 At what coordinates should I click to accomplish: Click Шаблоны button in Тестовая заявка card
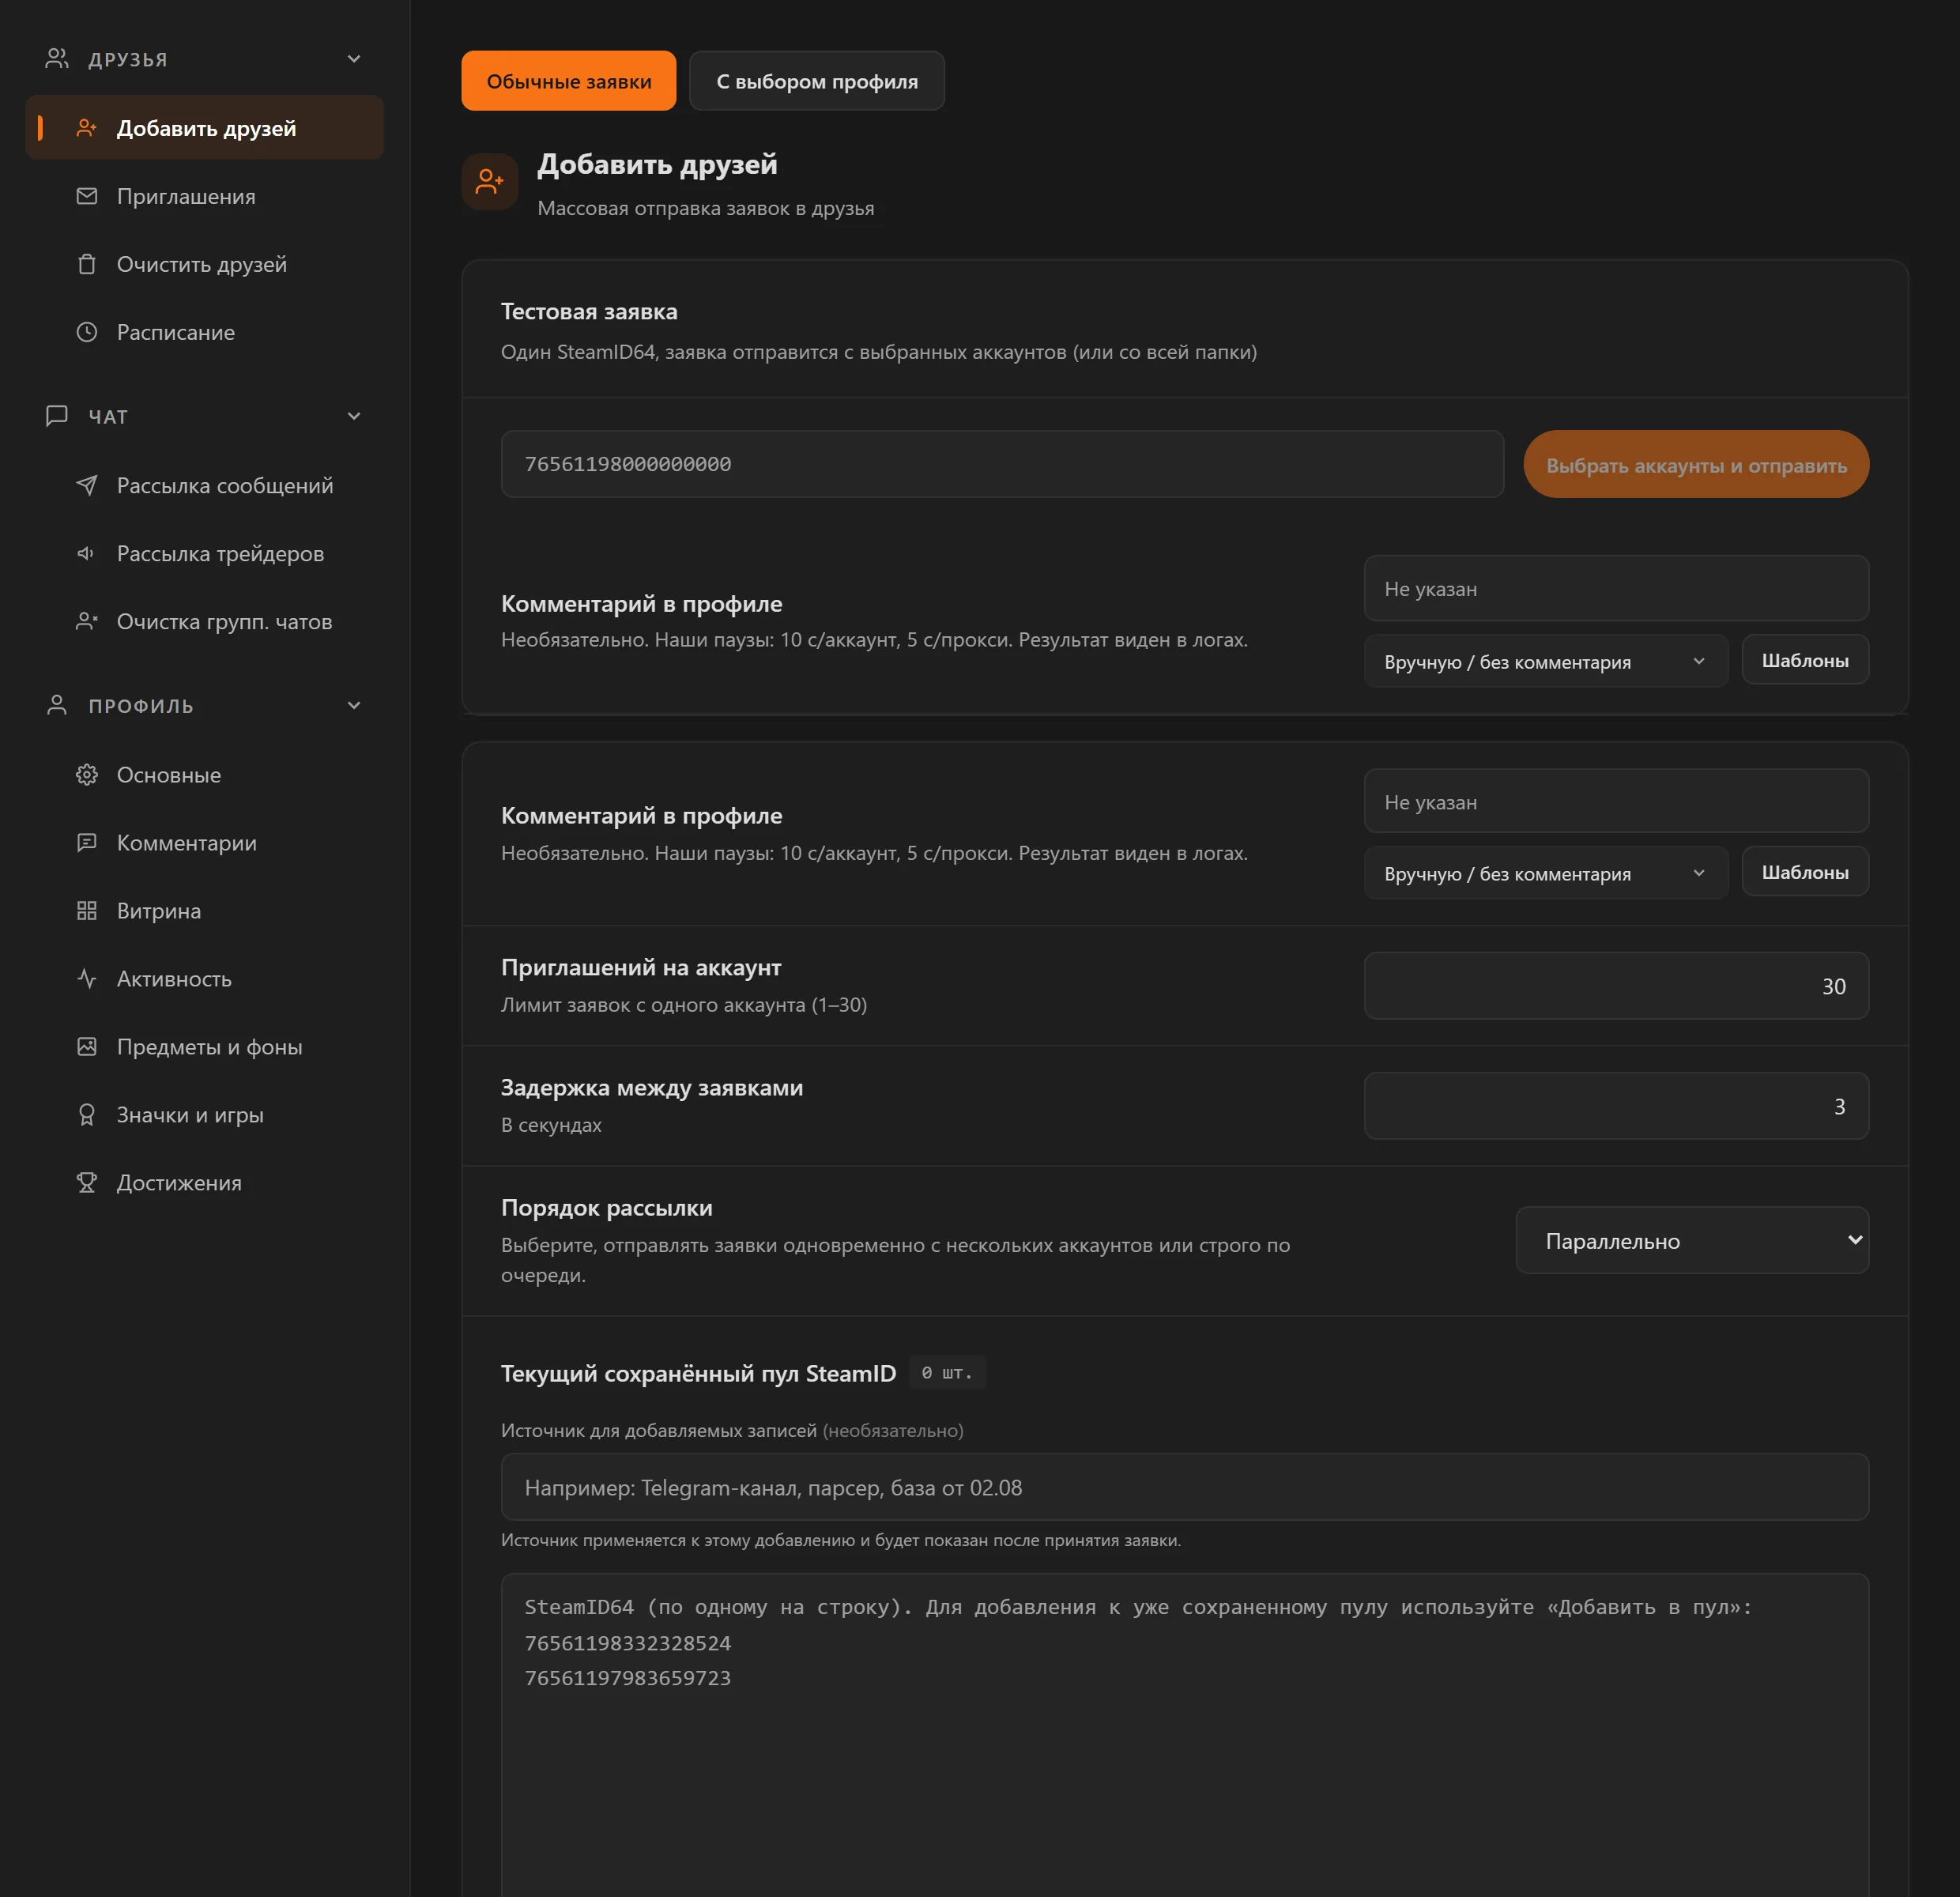coord(1805,660)
